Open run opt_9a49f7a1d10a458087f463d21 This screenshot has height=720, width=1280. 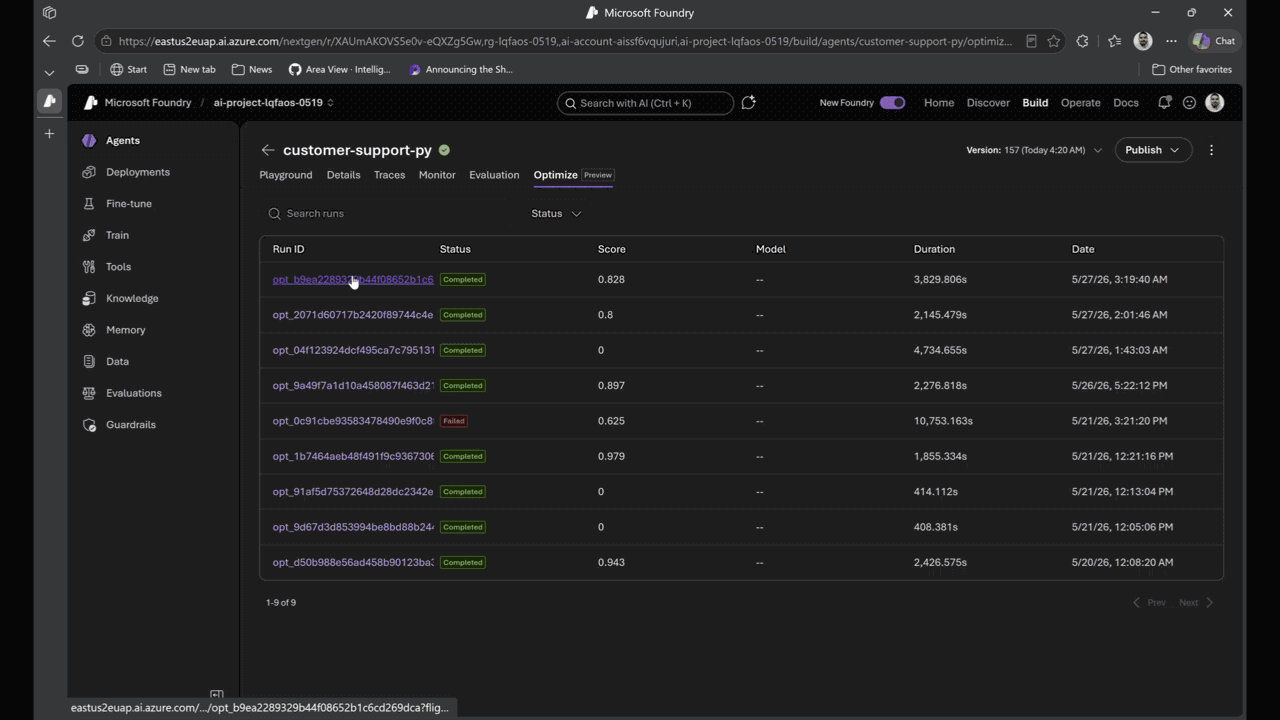pyautogui.click(x=353, y=386)
